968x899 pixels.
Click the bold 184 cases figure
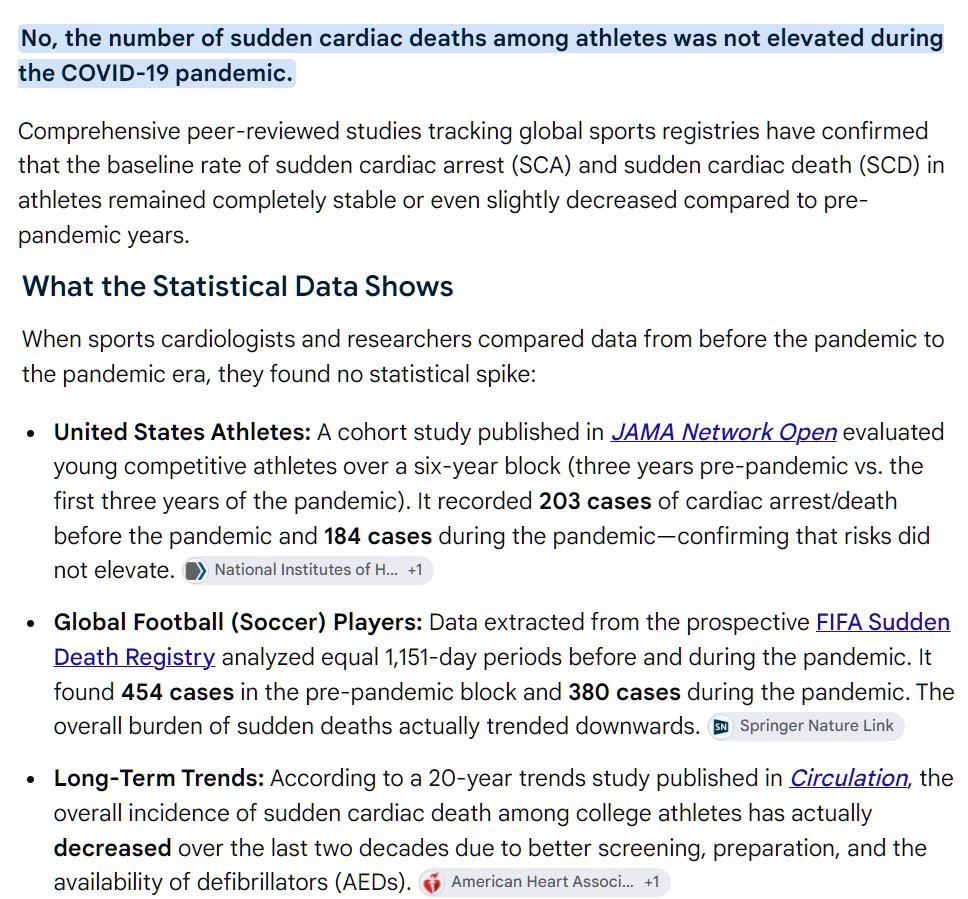[378, 536]
